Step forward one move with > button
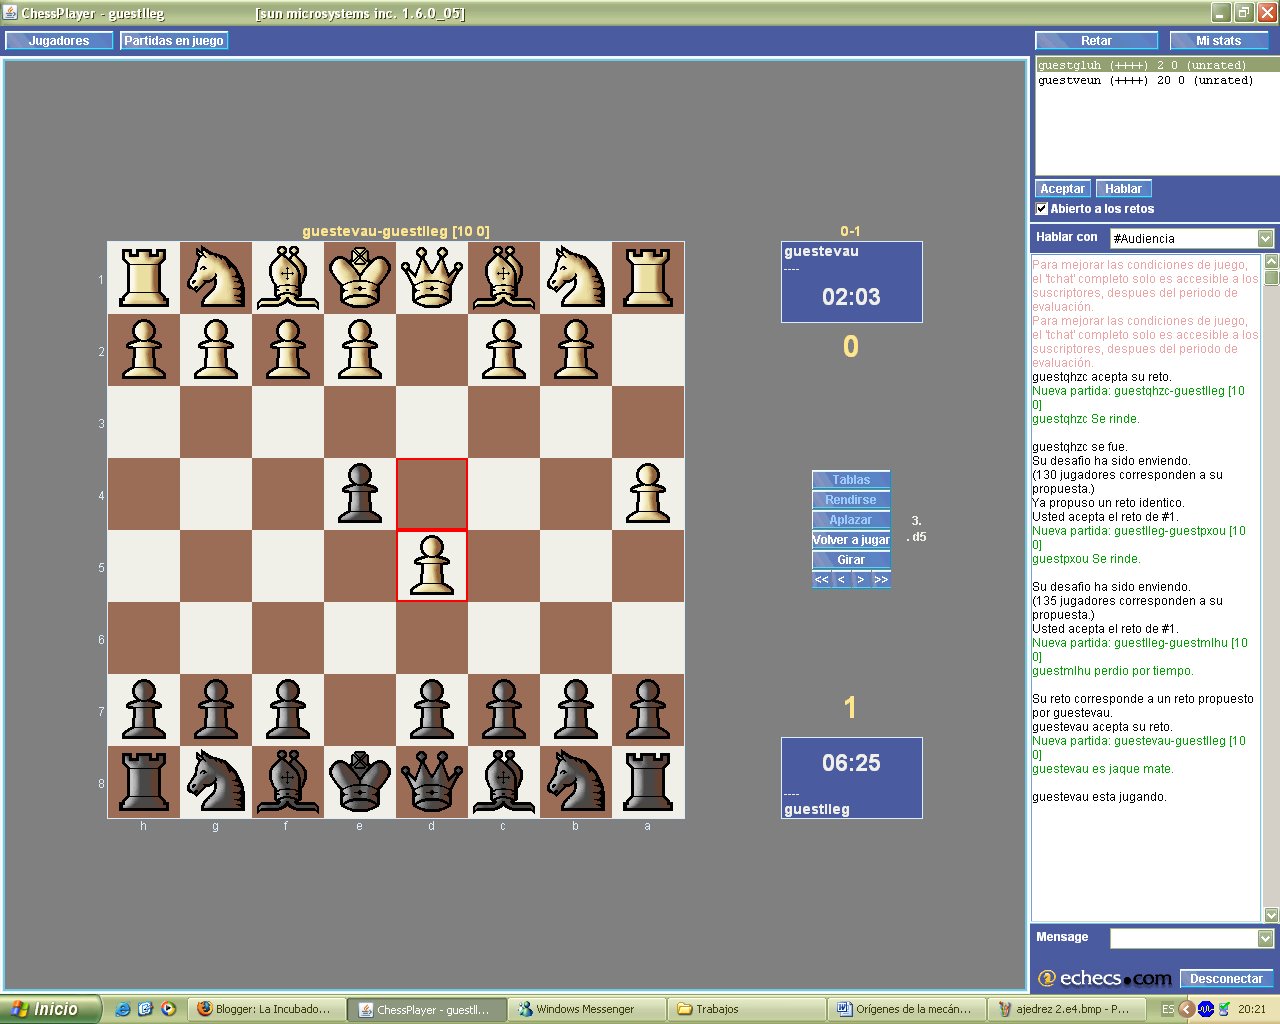This screenshot has height=1024, width=1280. pos(861,580)
